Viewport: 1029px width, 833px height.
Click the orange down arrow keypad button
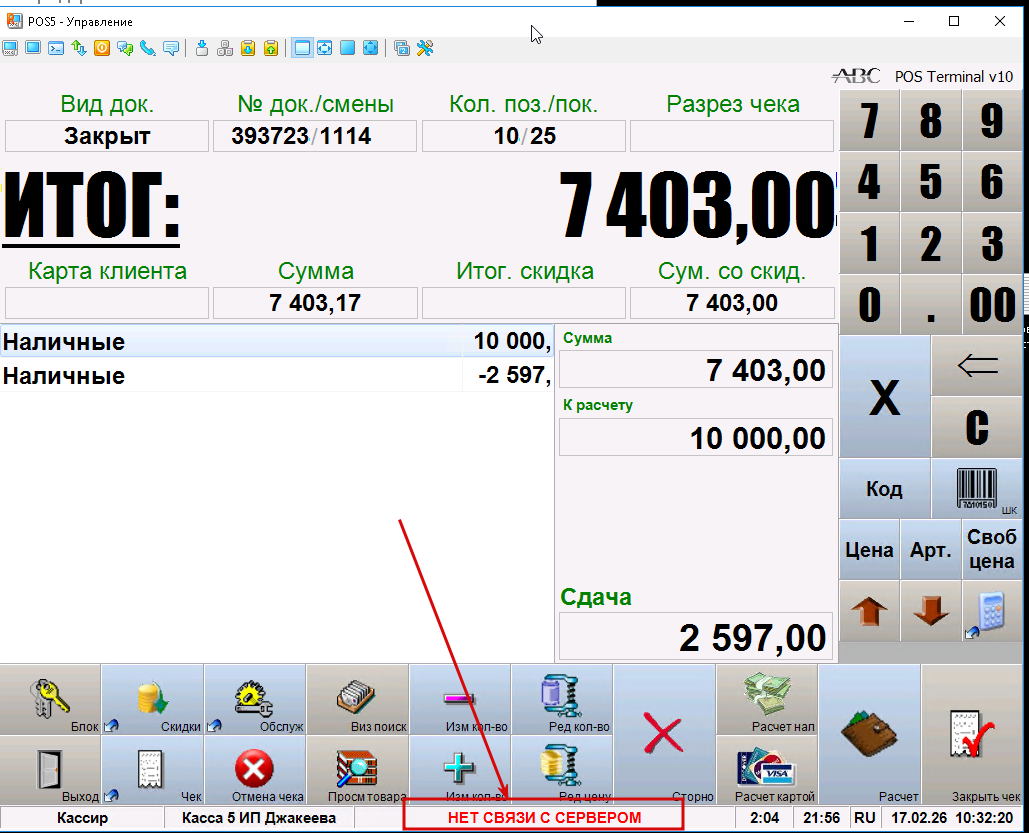click(x=931, y=611)
